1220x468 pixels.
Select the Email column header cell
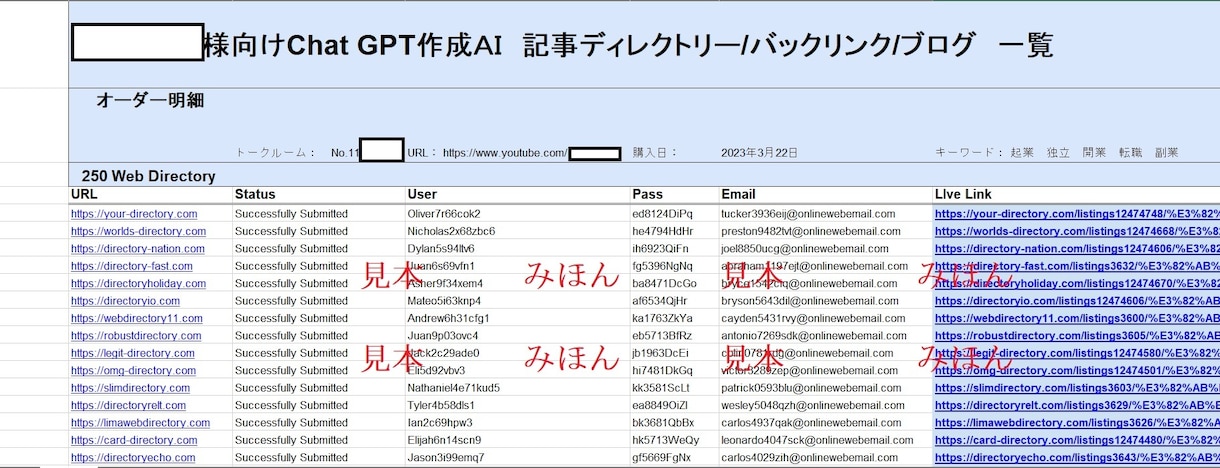point(825,194)
